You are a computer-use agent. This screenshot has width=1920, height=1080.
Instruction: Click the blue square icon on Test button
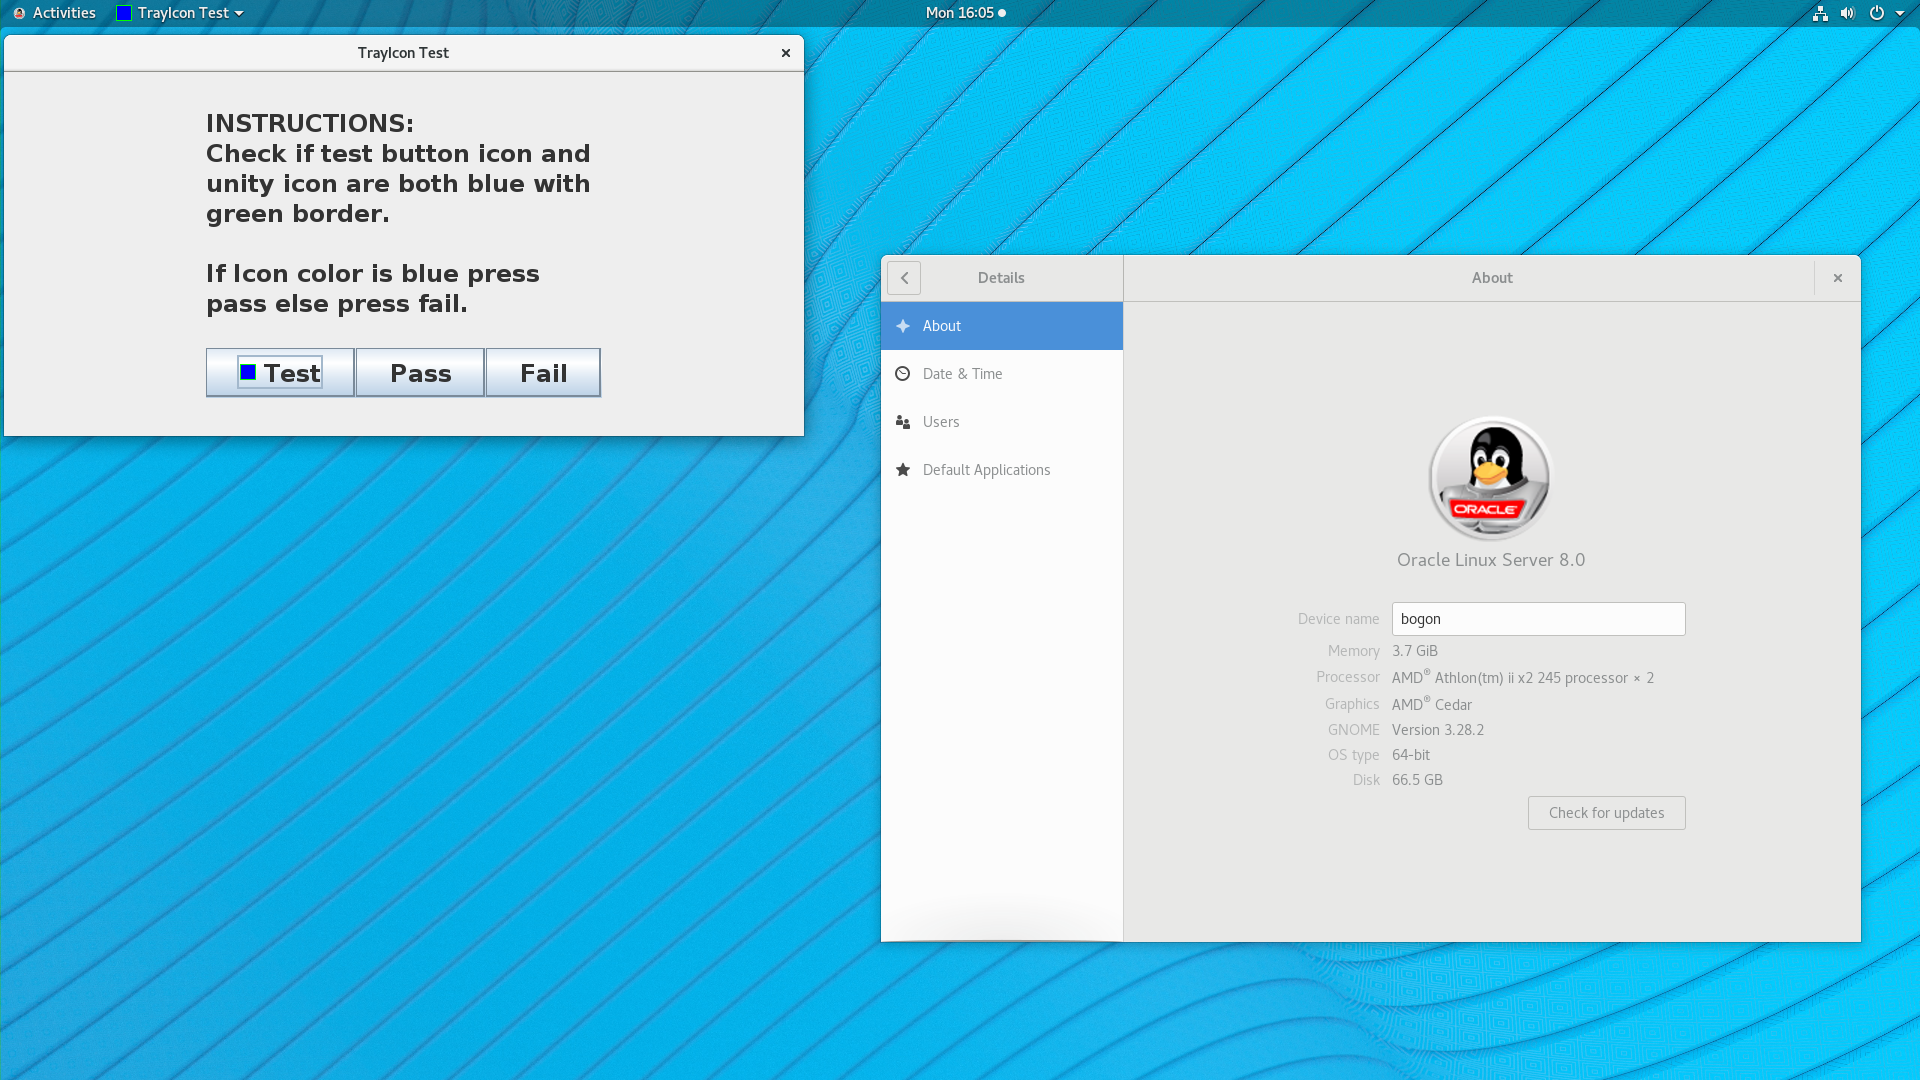tap(248, 372)
